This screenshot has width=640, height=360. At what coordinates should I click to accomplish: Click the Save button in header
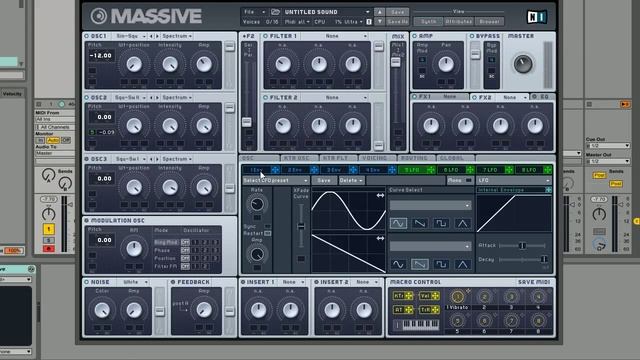(x=398, y=12)
